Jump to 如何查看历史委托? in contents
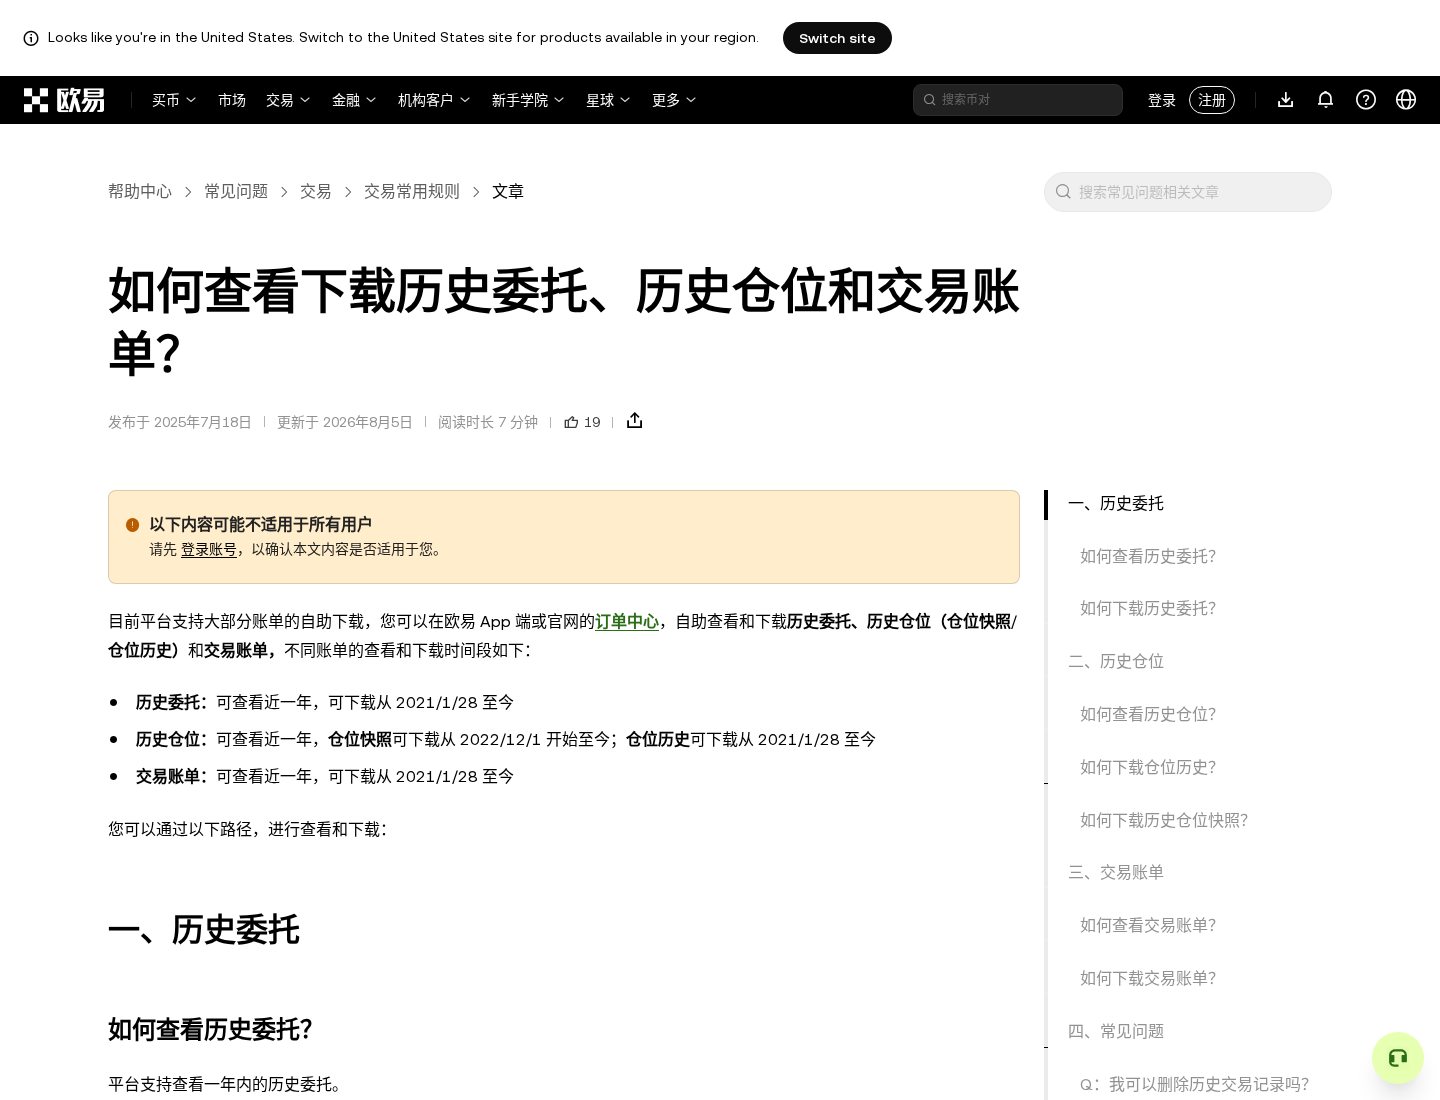Image resolution: width=1440 pixels, height=1100 pixels. pos(1148,556)
